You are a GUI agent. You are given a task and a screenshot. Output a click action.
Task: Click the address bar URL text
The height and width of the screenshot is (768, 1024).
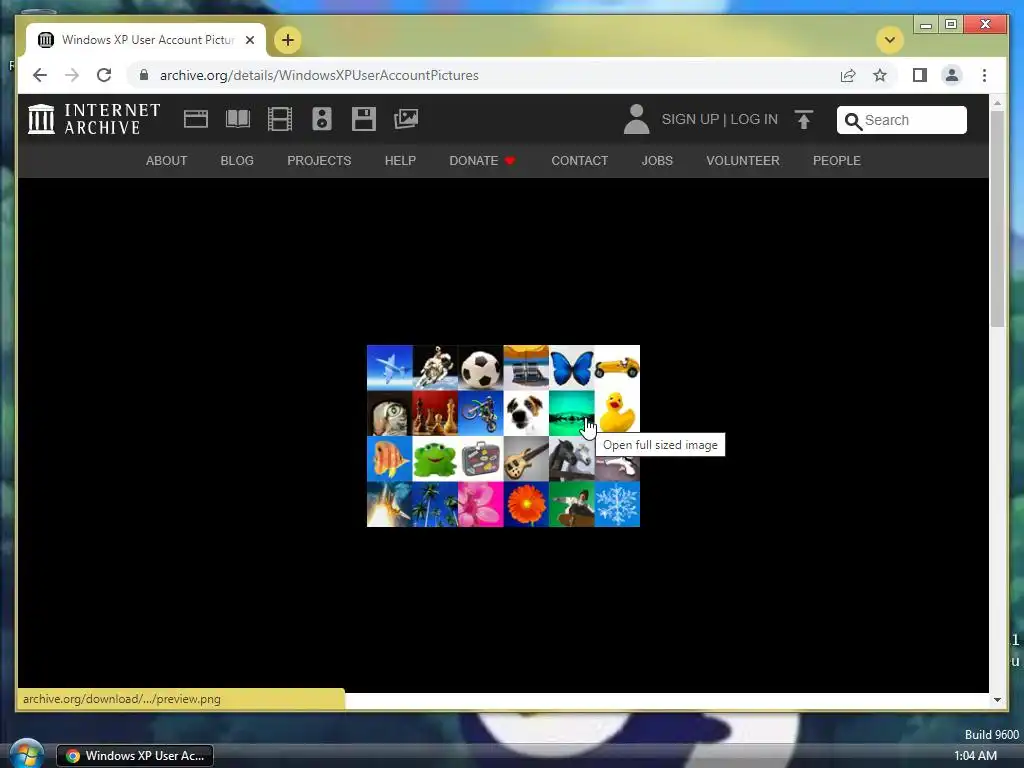tap(319, 75)
